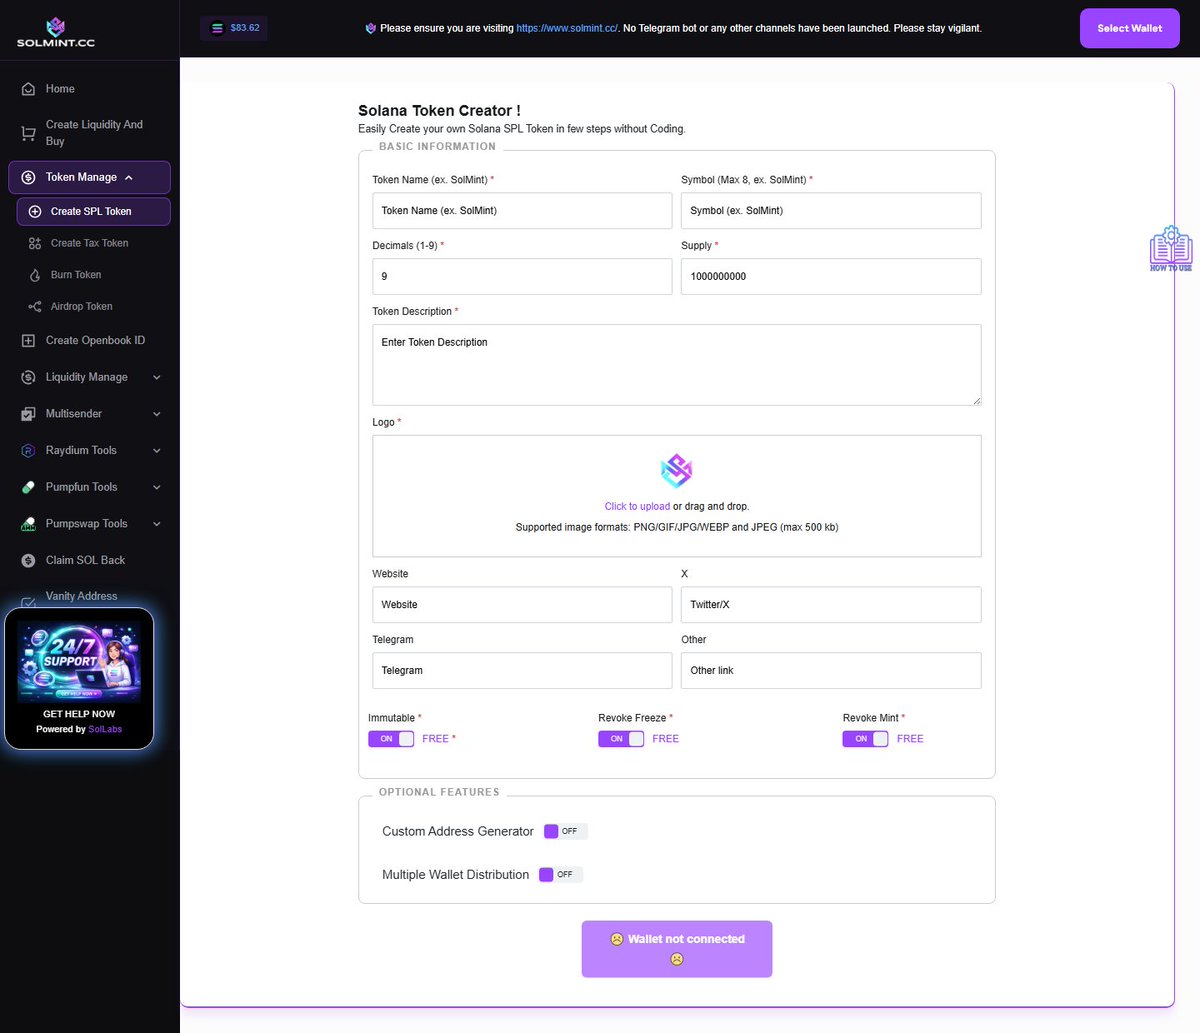Viewport: 1200px width, 1033px height.
Task: Click the Symbol input field
Action: tap(831, 211)
